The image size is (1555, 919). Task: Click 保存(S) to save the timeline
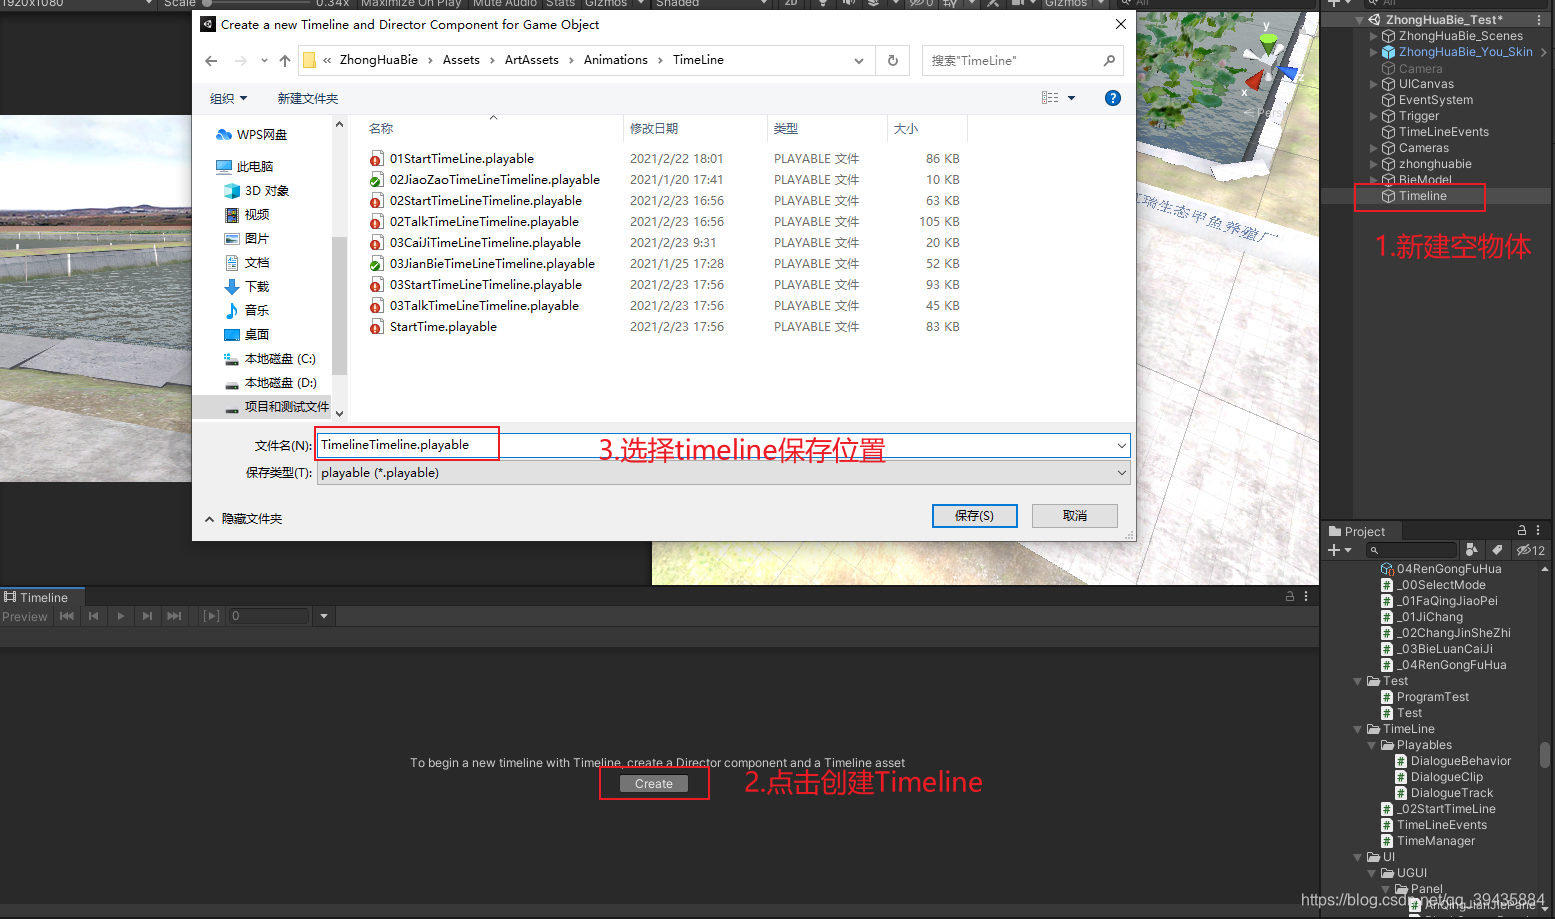[974, 516]
